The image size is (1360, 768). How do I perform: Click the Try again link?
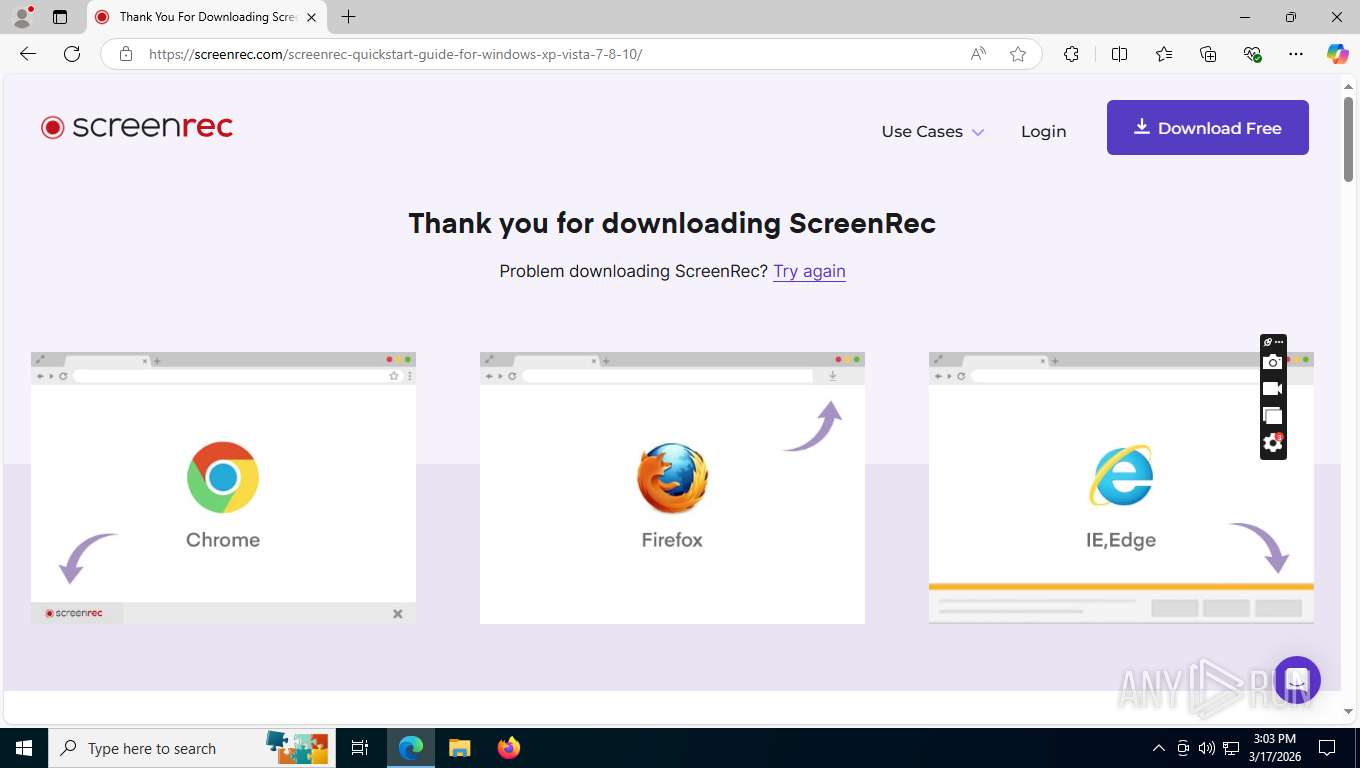click(x=809, y=271)
